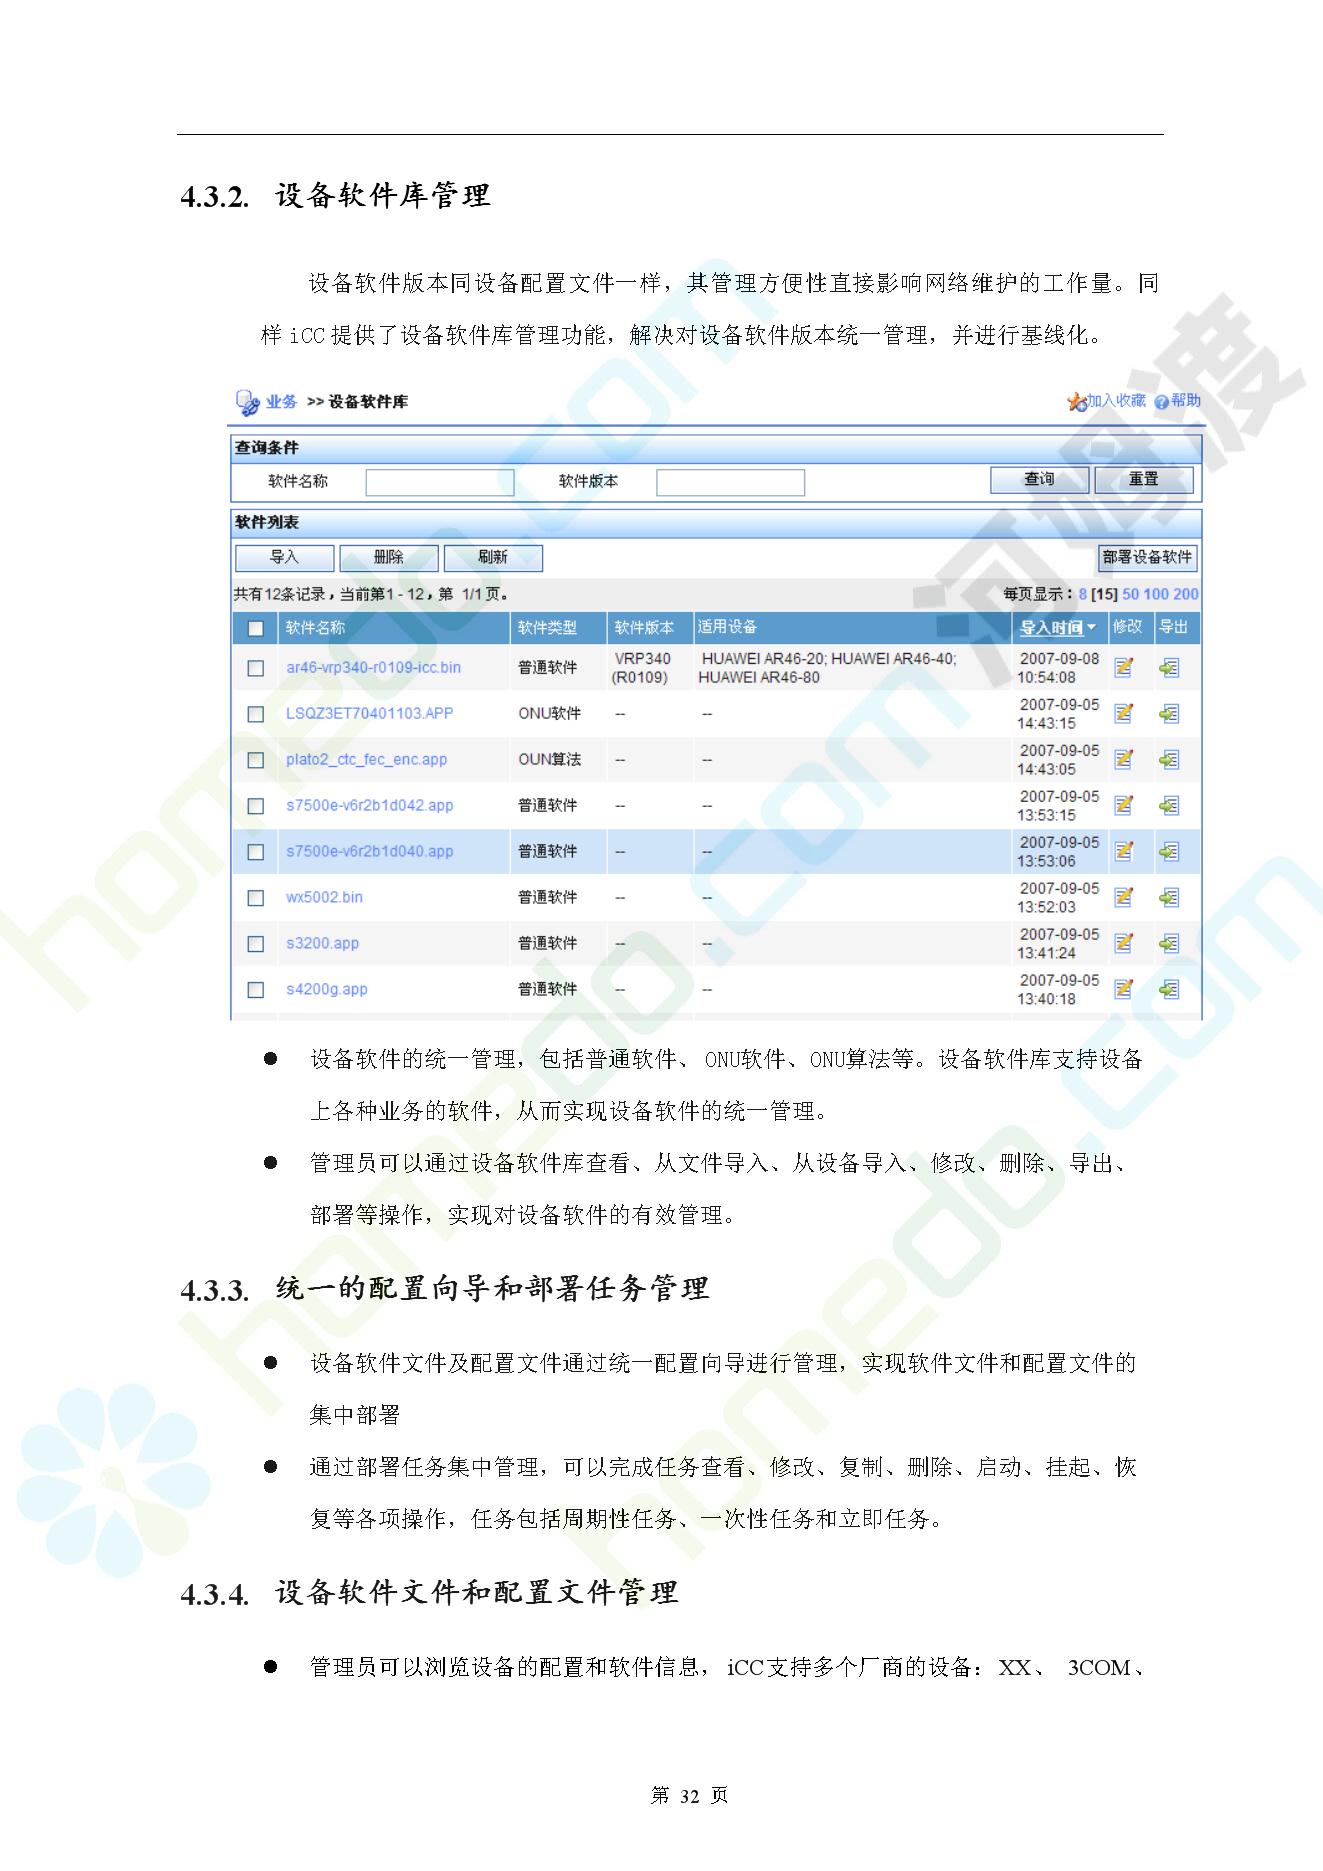The height and width of the screenshot is (1871, 1323).
Task: Click the 部署设备软件 button
Action: point(1147,558)
